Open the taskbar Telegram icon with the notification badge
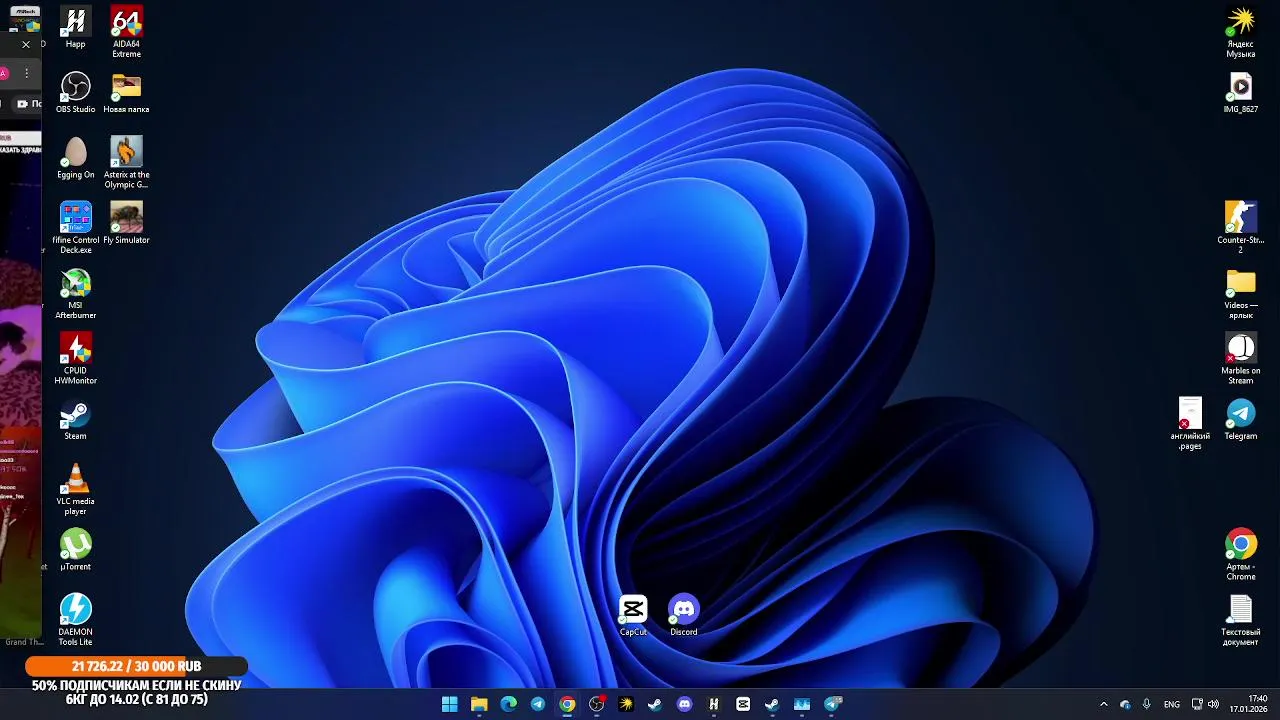Viewport: 1280px width, 720px height. click(x=832, y=704)
